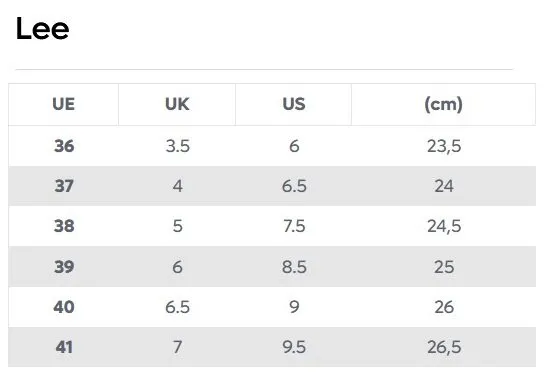Select the (cm) column header
Viewport: 545px width, 391px height.
coord(444,104)
